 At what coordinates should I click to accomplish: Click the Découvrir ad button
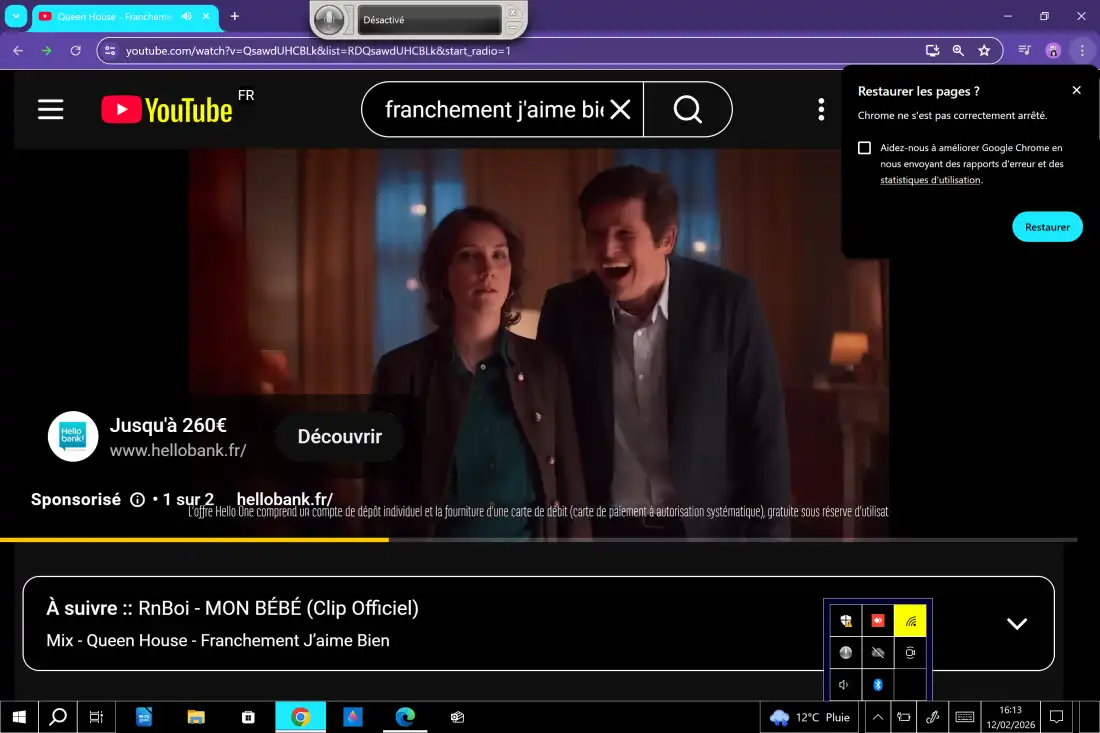point(340,437)
